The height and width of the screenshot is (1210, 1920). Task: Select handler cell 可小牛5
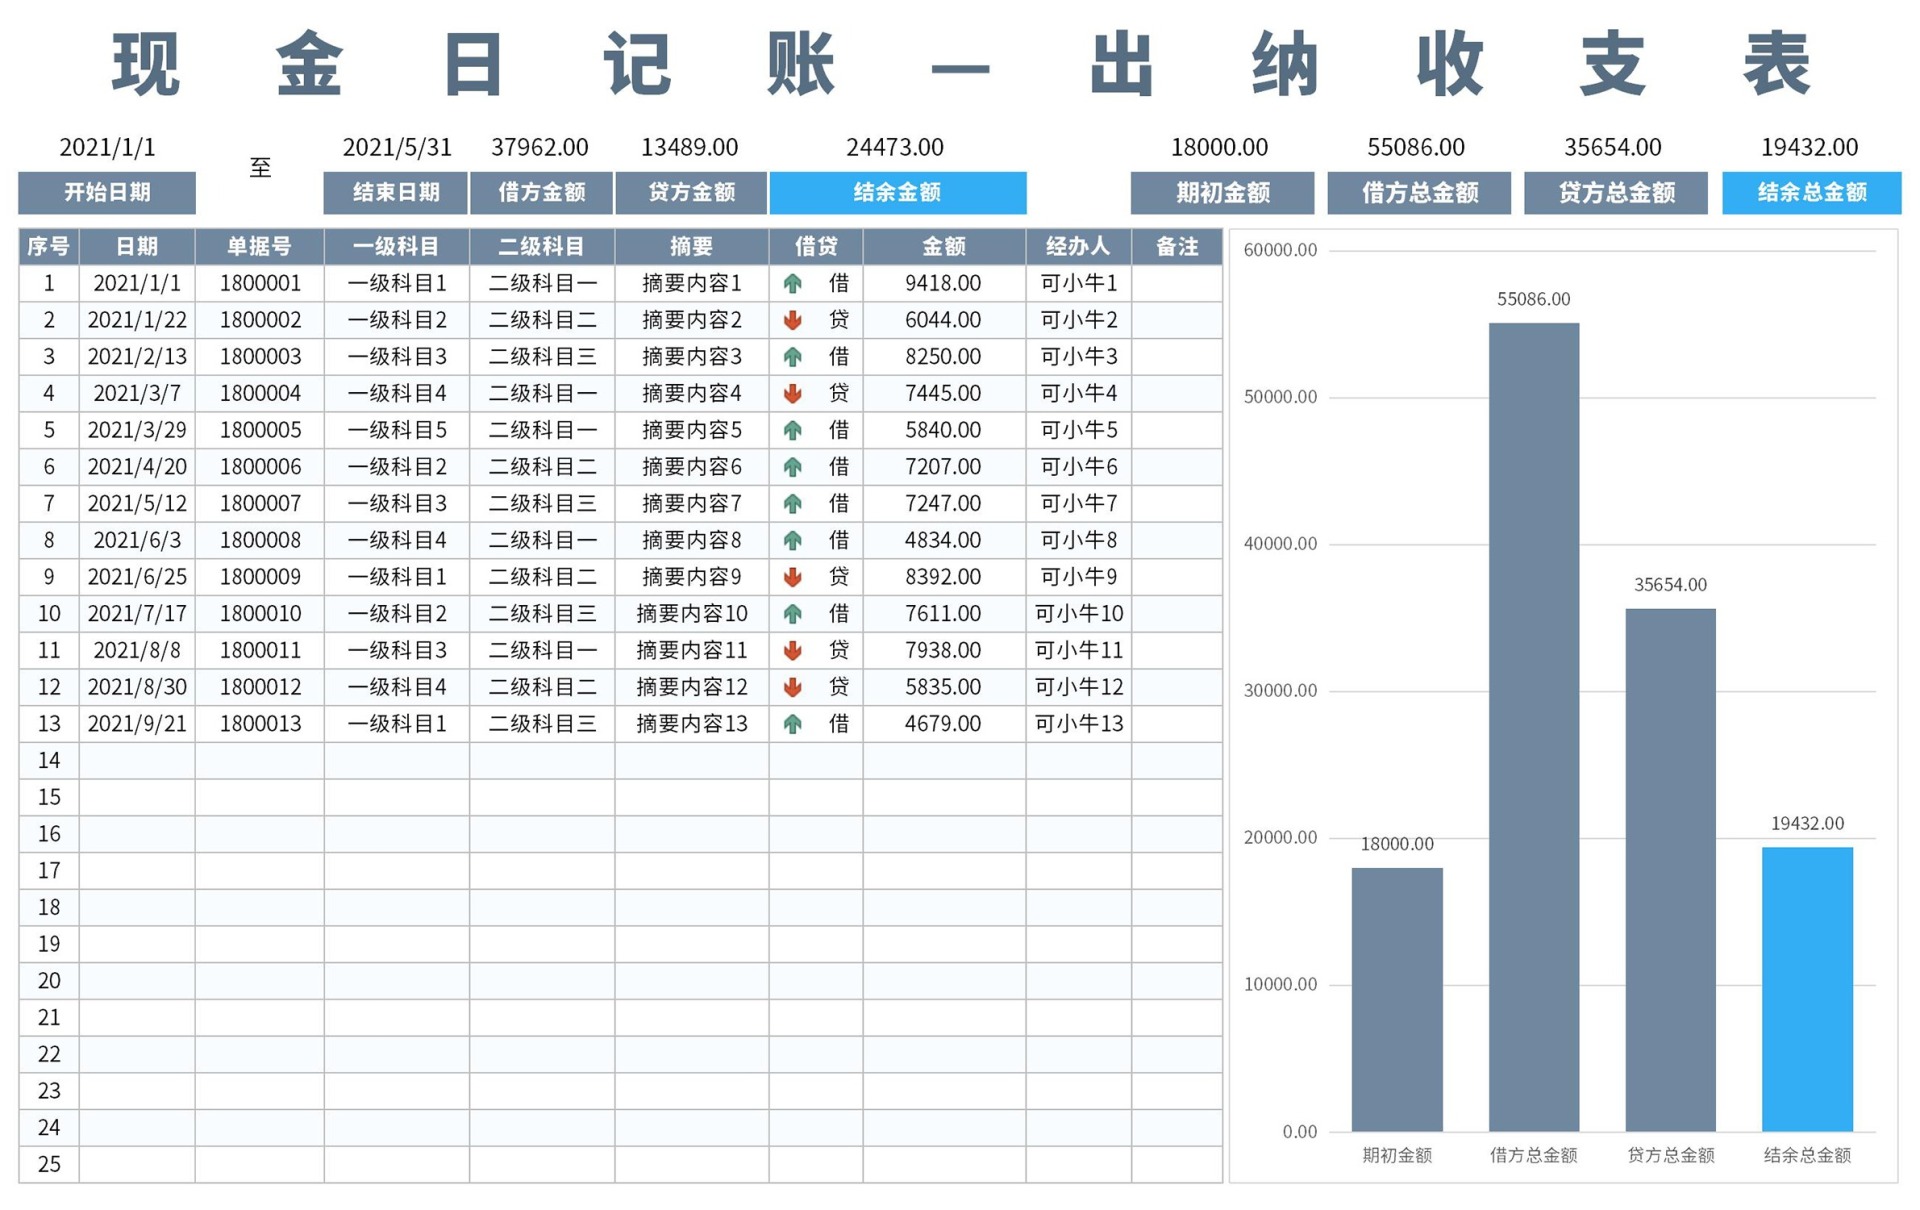click(1078, 431)
